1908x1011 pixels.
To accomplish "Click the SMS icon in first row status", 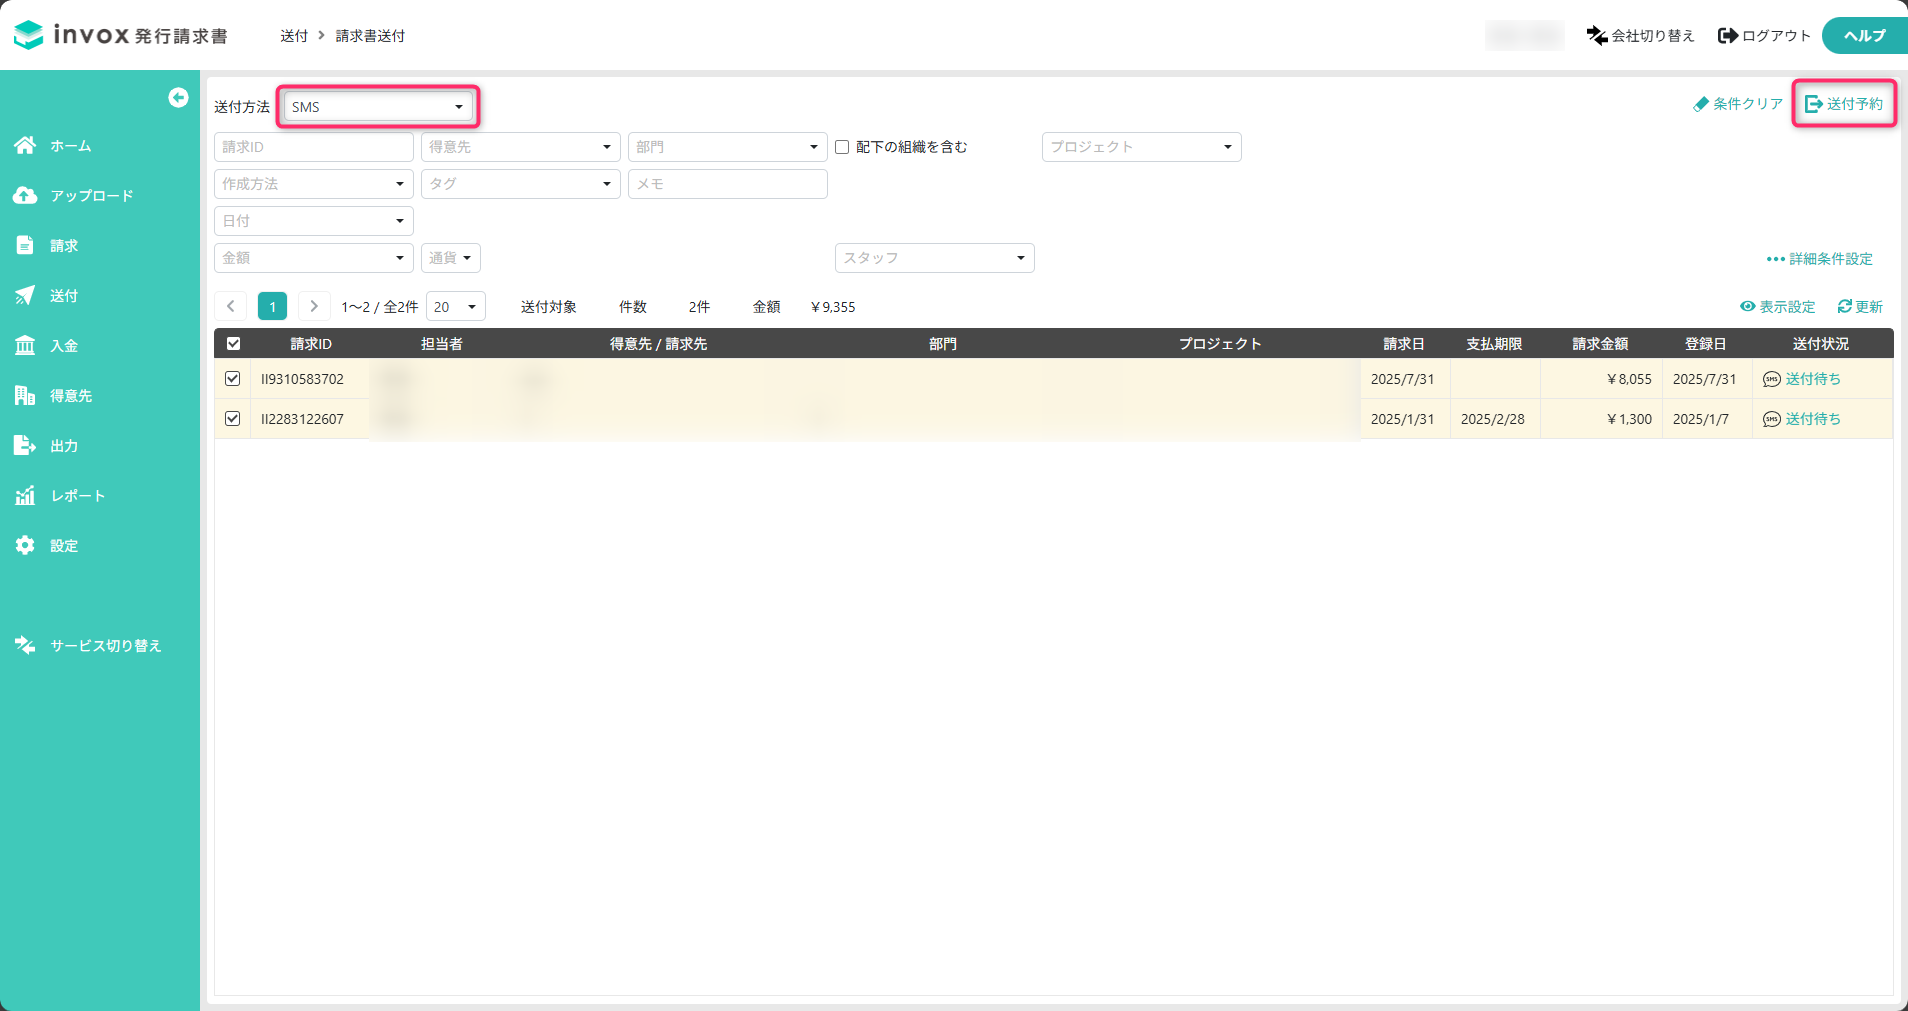I will tap(1771, 379).
